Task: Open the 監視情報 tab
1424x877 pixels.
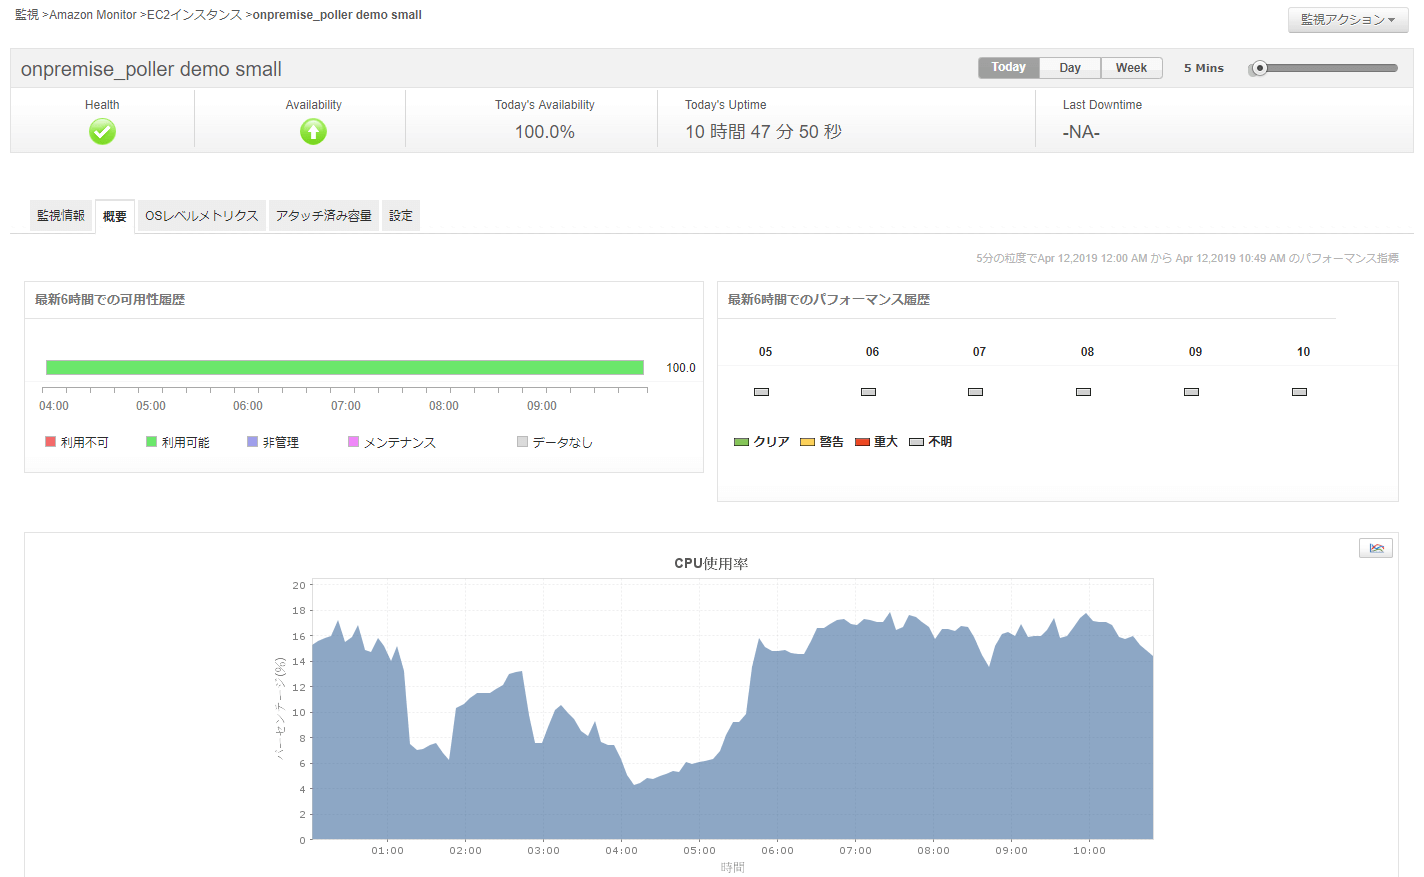Action: [x=61, y=216]
